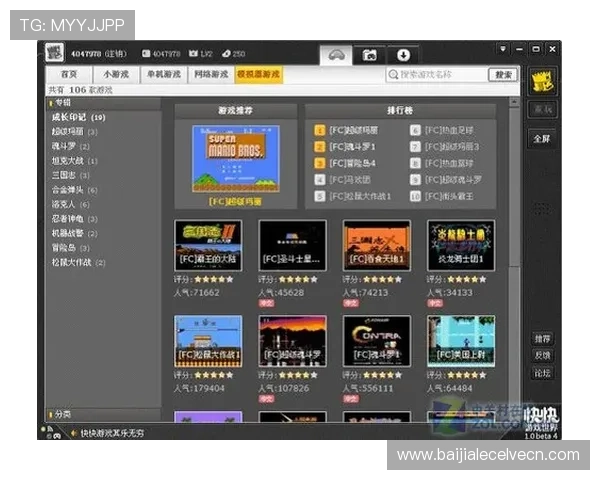Open the [FC]吞食天地1 orange game thumbnail
The image size is (600, 480).
(377, 245)
